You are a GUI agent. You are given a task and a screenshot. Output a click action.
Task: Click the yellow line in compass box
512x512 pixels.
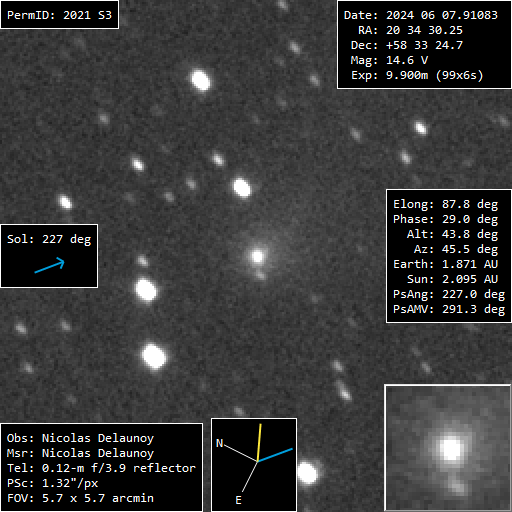[259, 443]
